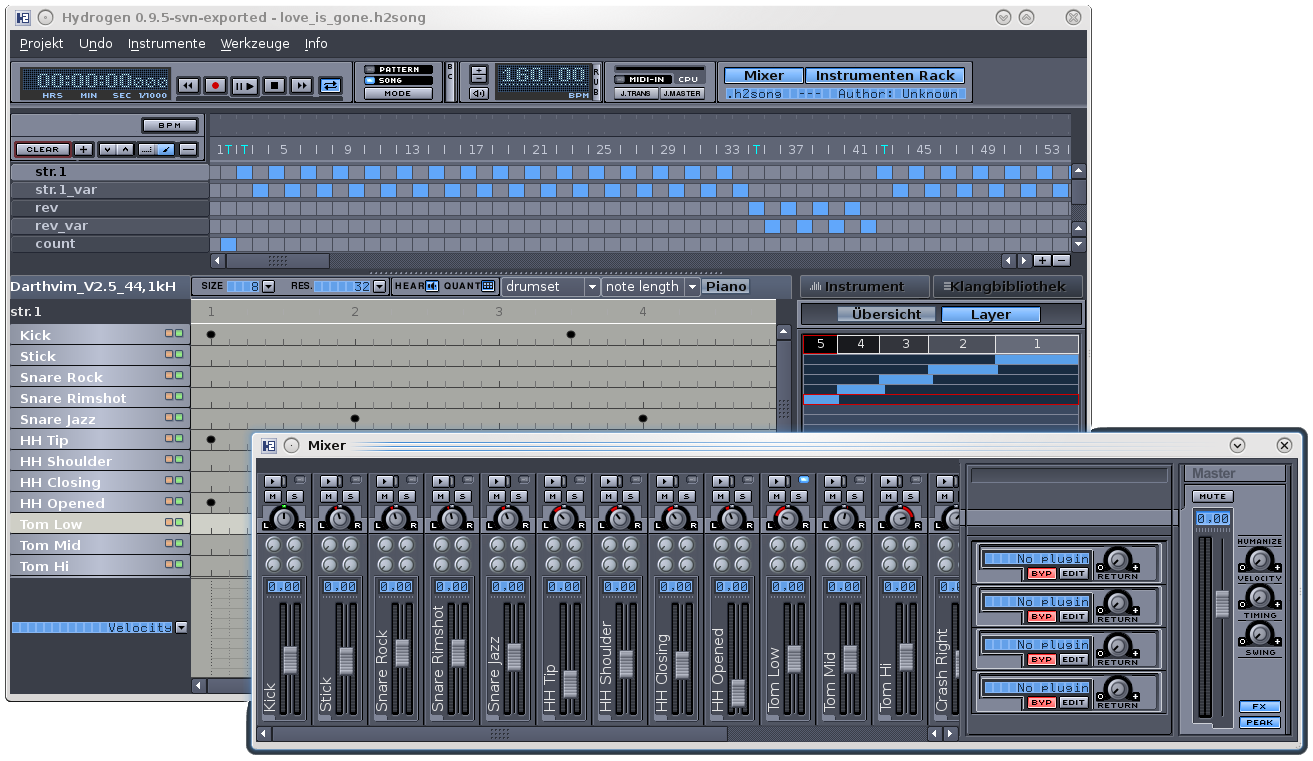Open the drumset dropdown
The image size is (1313, 761).
click(594, 286)
